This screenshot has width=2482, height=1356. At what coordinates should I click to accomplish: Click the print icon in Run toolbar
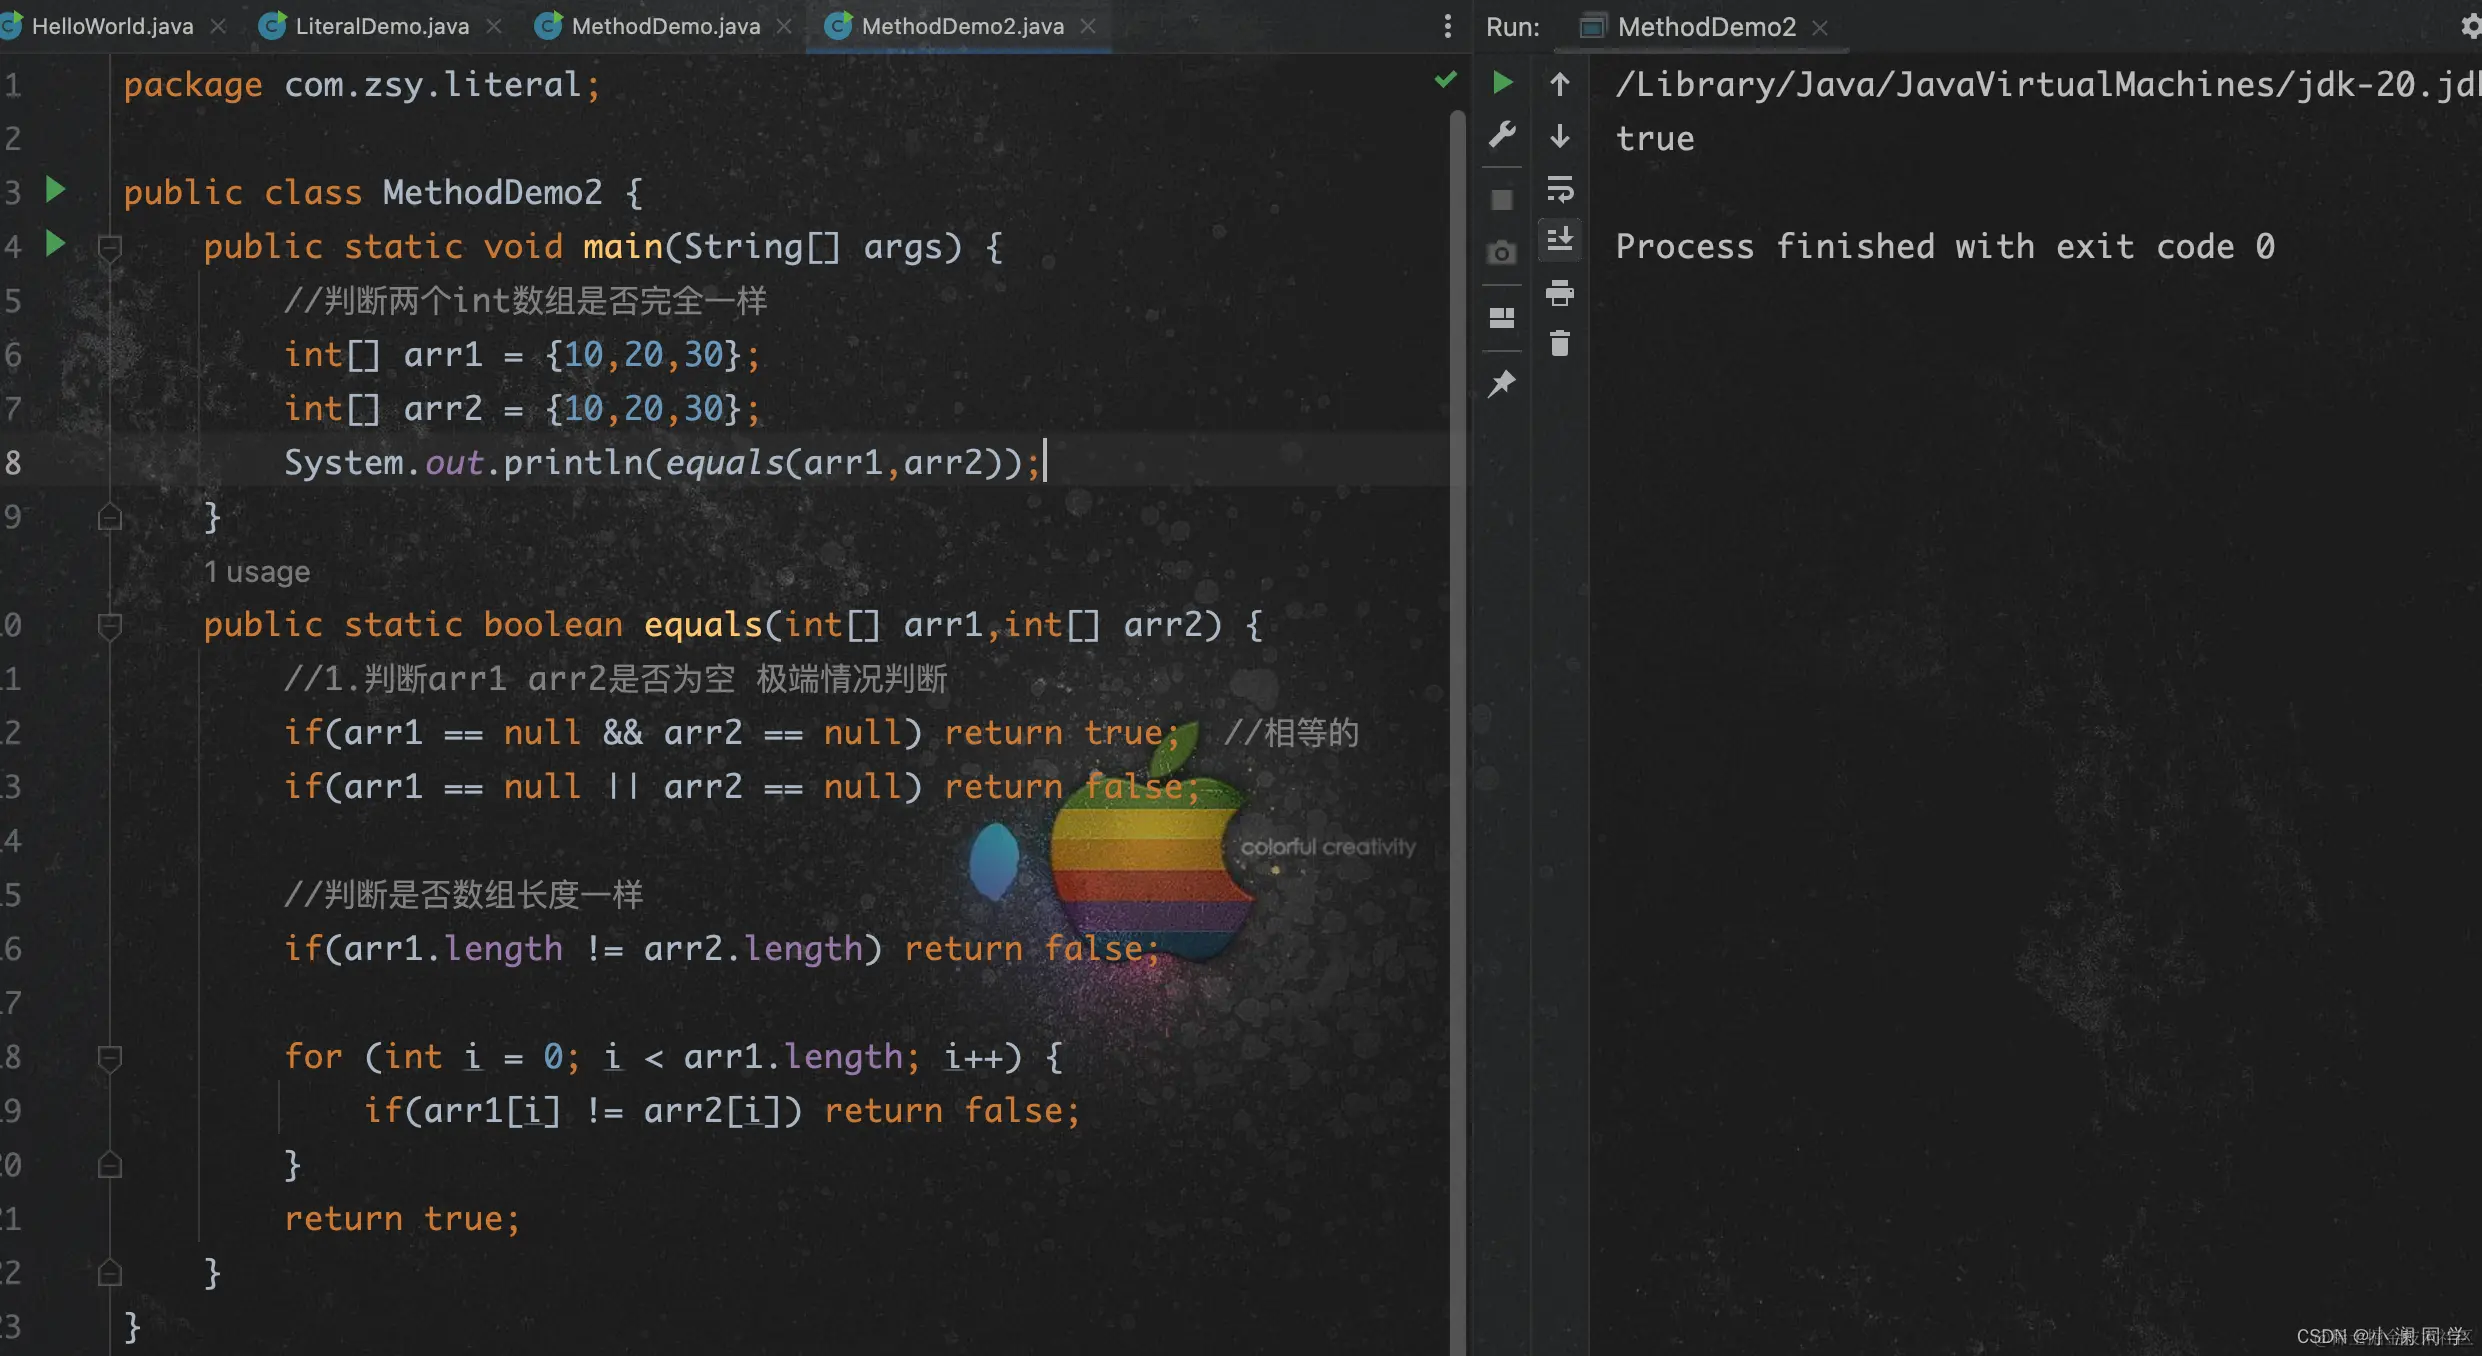(1559, 293)
